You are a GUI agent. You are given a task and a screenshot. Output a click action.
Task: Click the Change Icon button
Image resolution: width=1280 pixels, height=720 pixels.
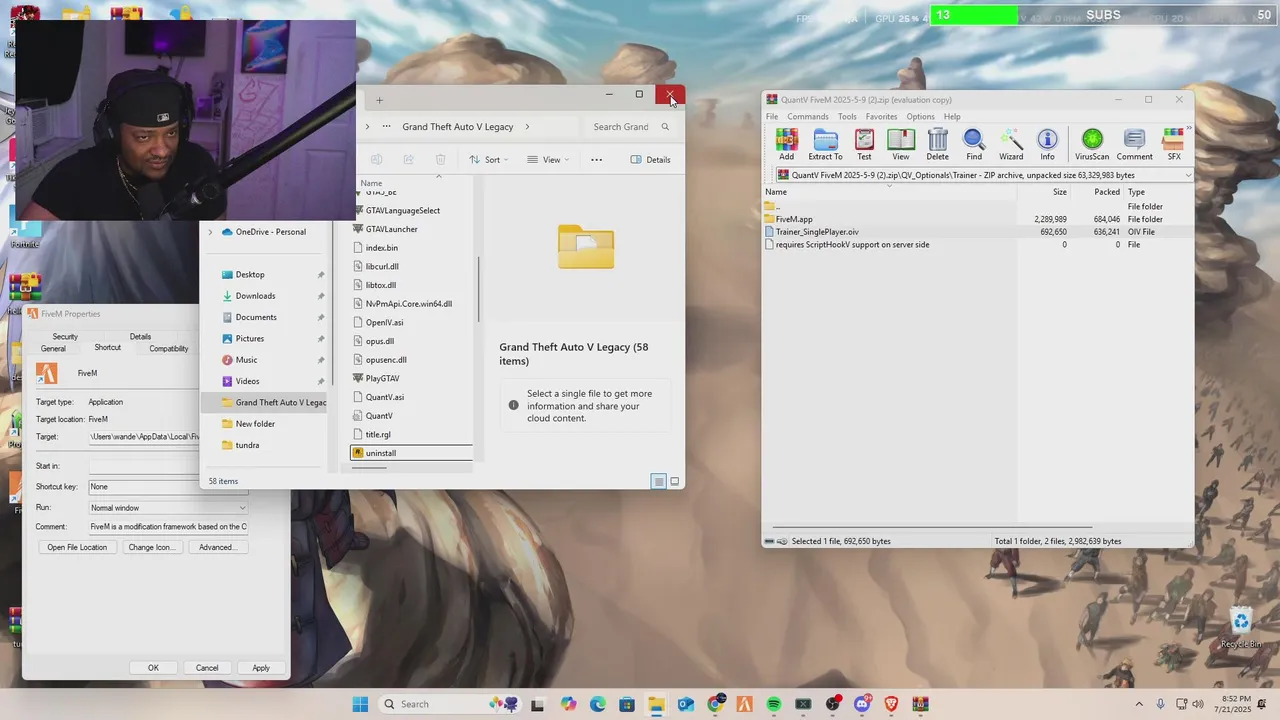[x=151, y=547]
